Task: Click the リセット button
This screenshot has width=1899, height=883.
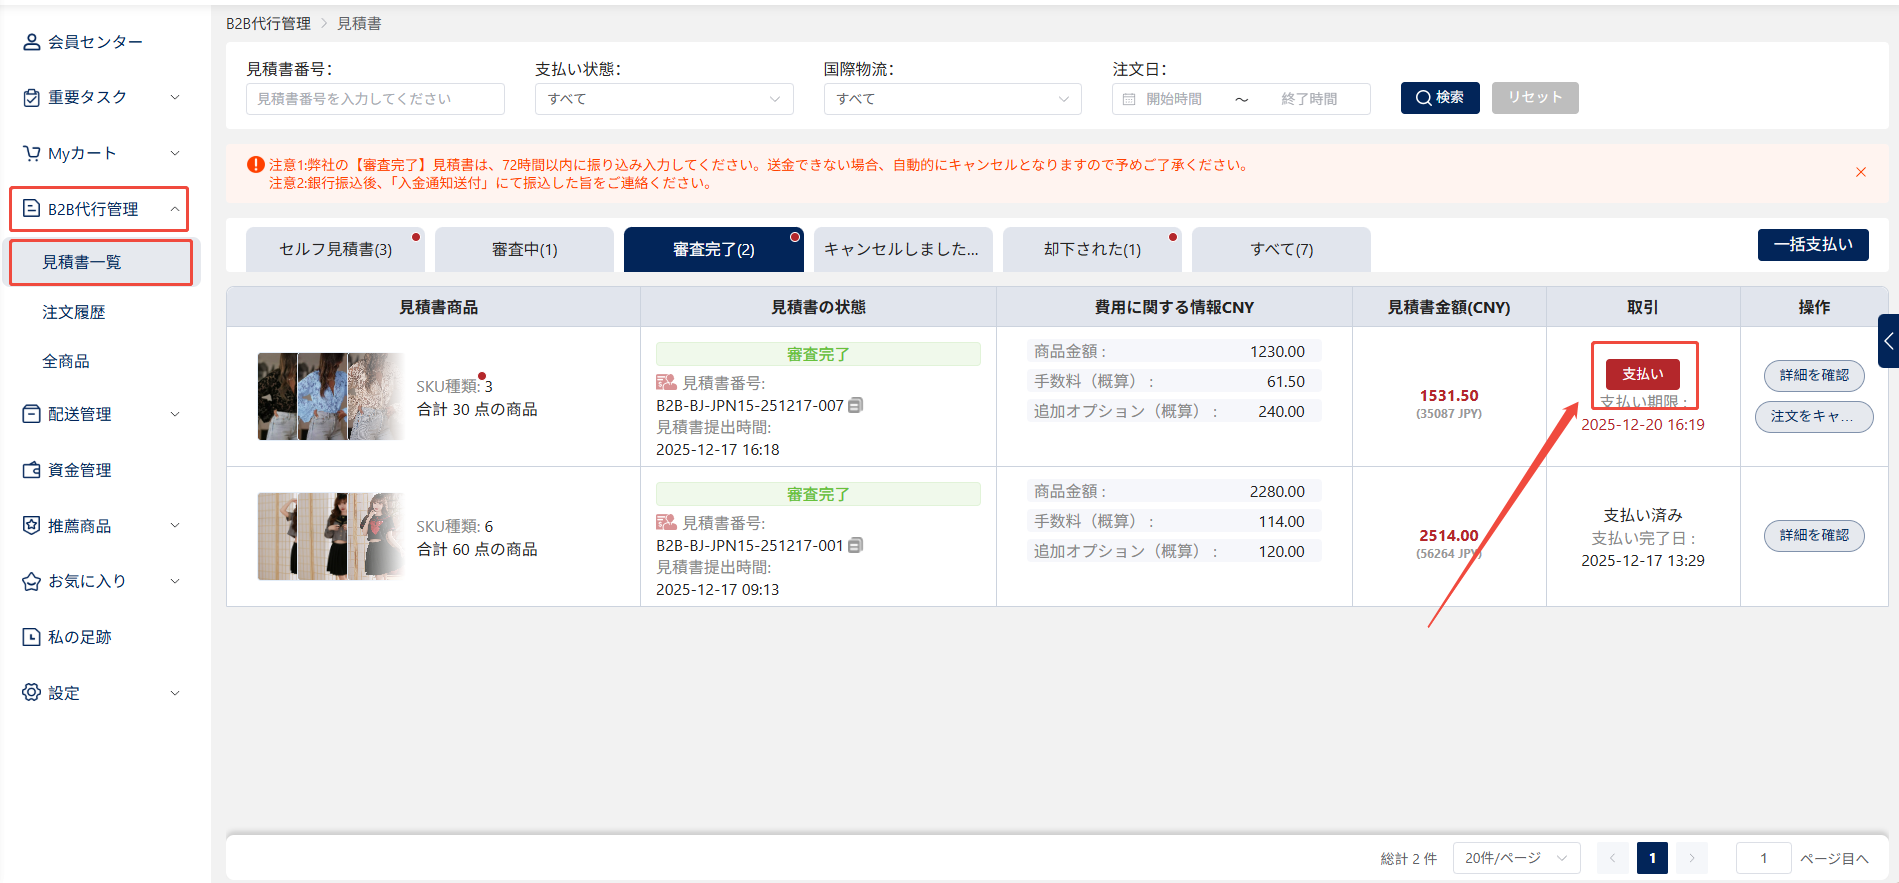Action: pyautogui.click(x=1535, y=98)
